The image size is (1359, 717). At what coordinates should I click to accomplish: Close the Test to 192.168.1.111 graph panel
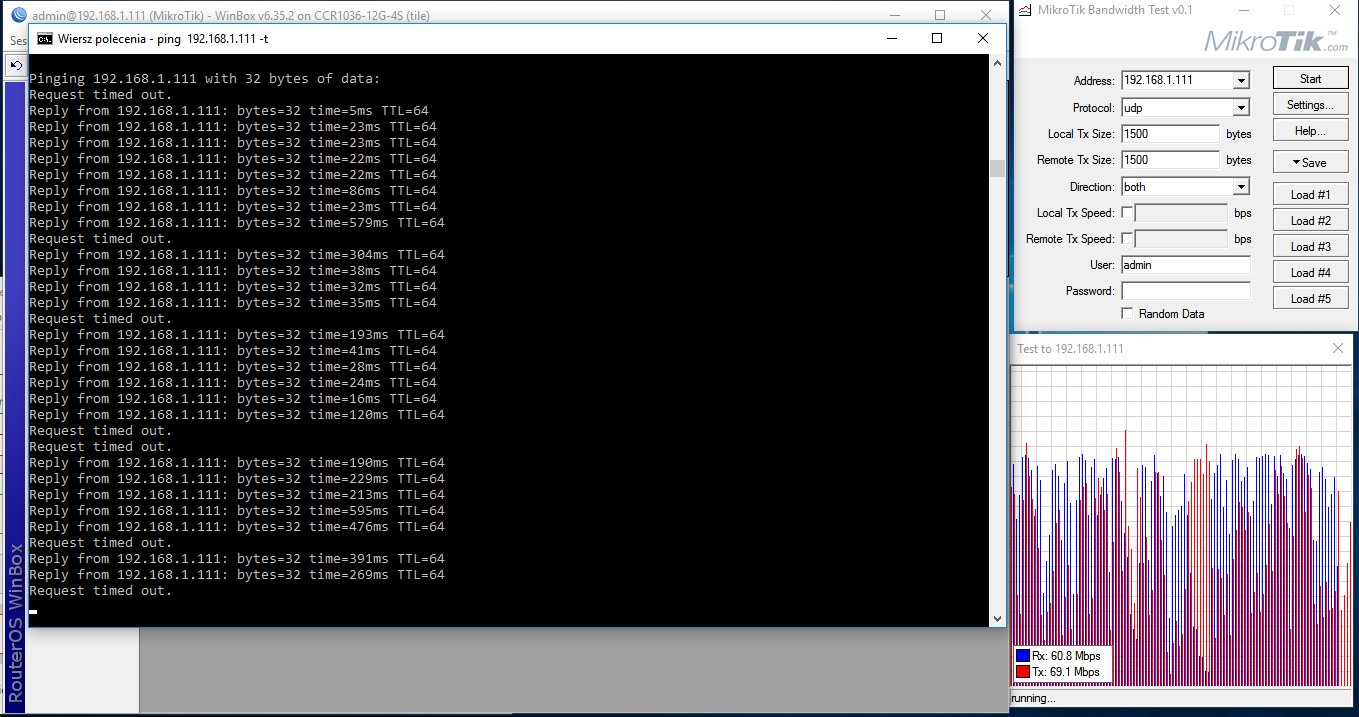tap(1338, 348)
